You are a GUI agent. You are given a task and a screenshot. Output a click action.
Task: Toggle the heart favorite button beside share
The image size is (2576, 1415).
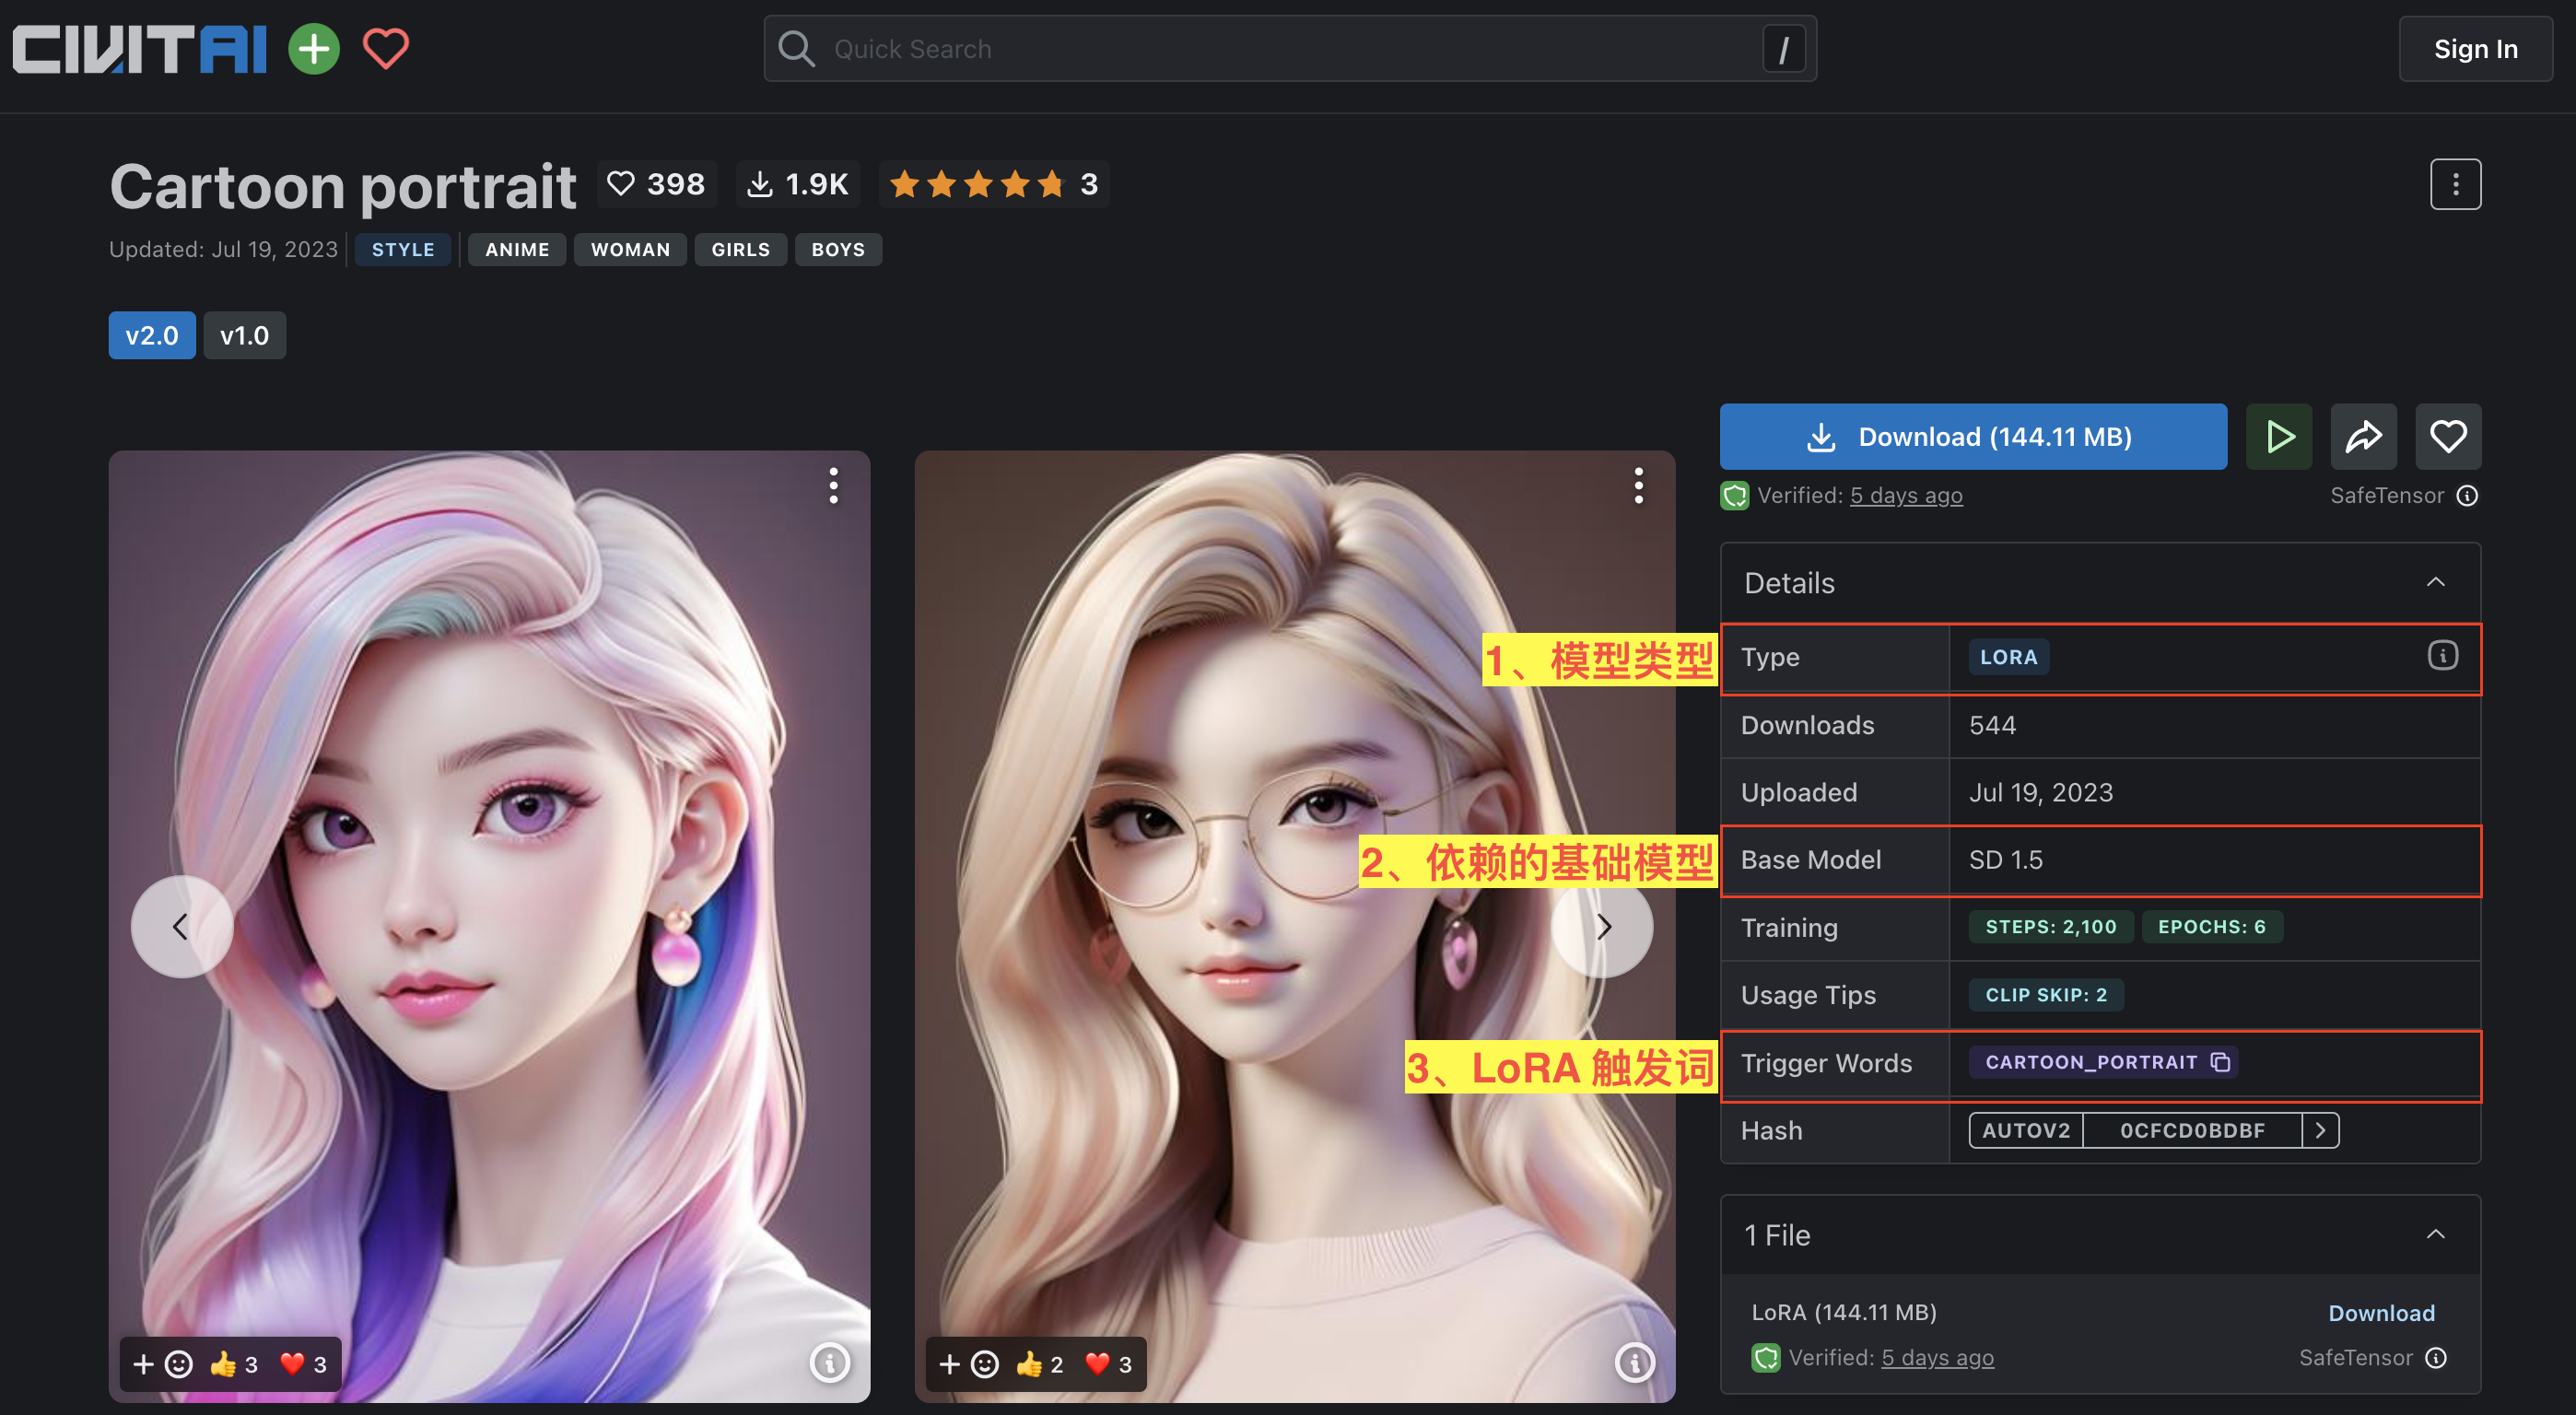(2447, 437)
